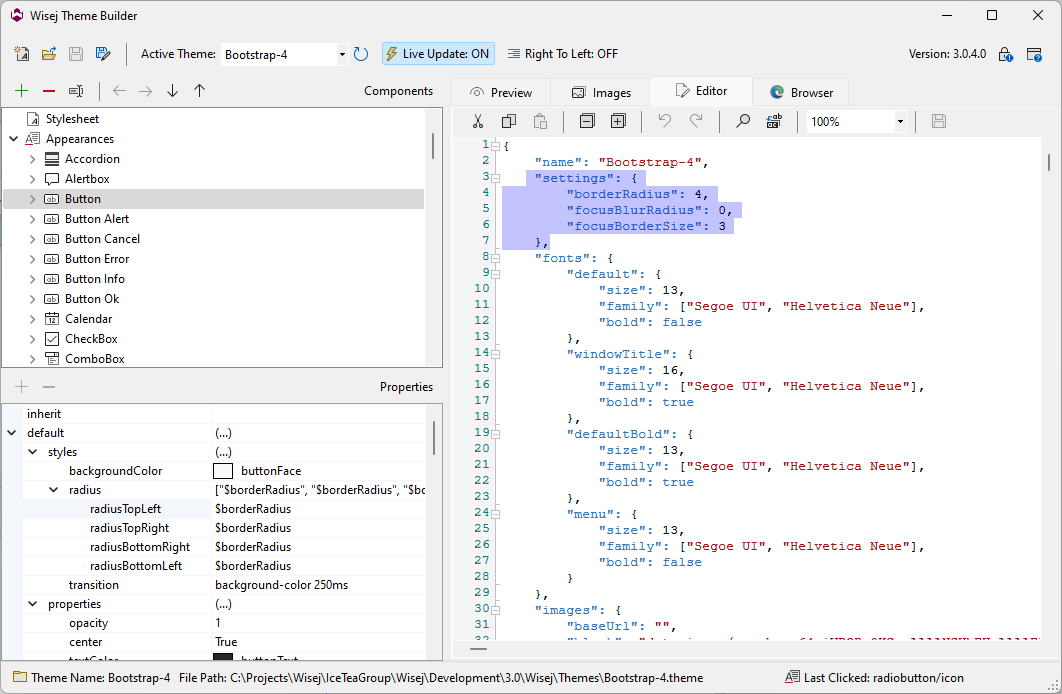Click the opacity value 1

click(x=319, y=623)
